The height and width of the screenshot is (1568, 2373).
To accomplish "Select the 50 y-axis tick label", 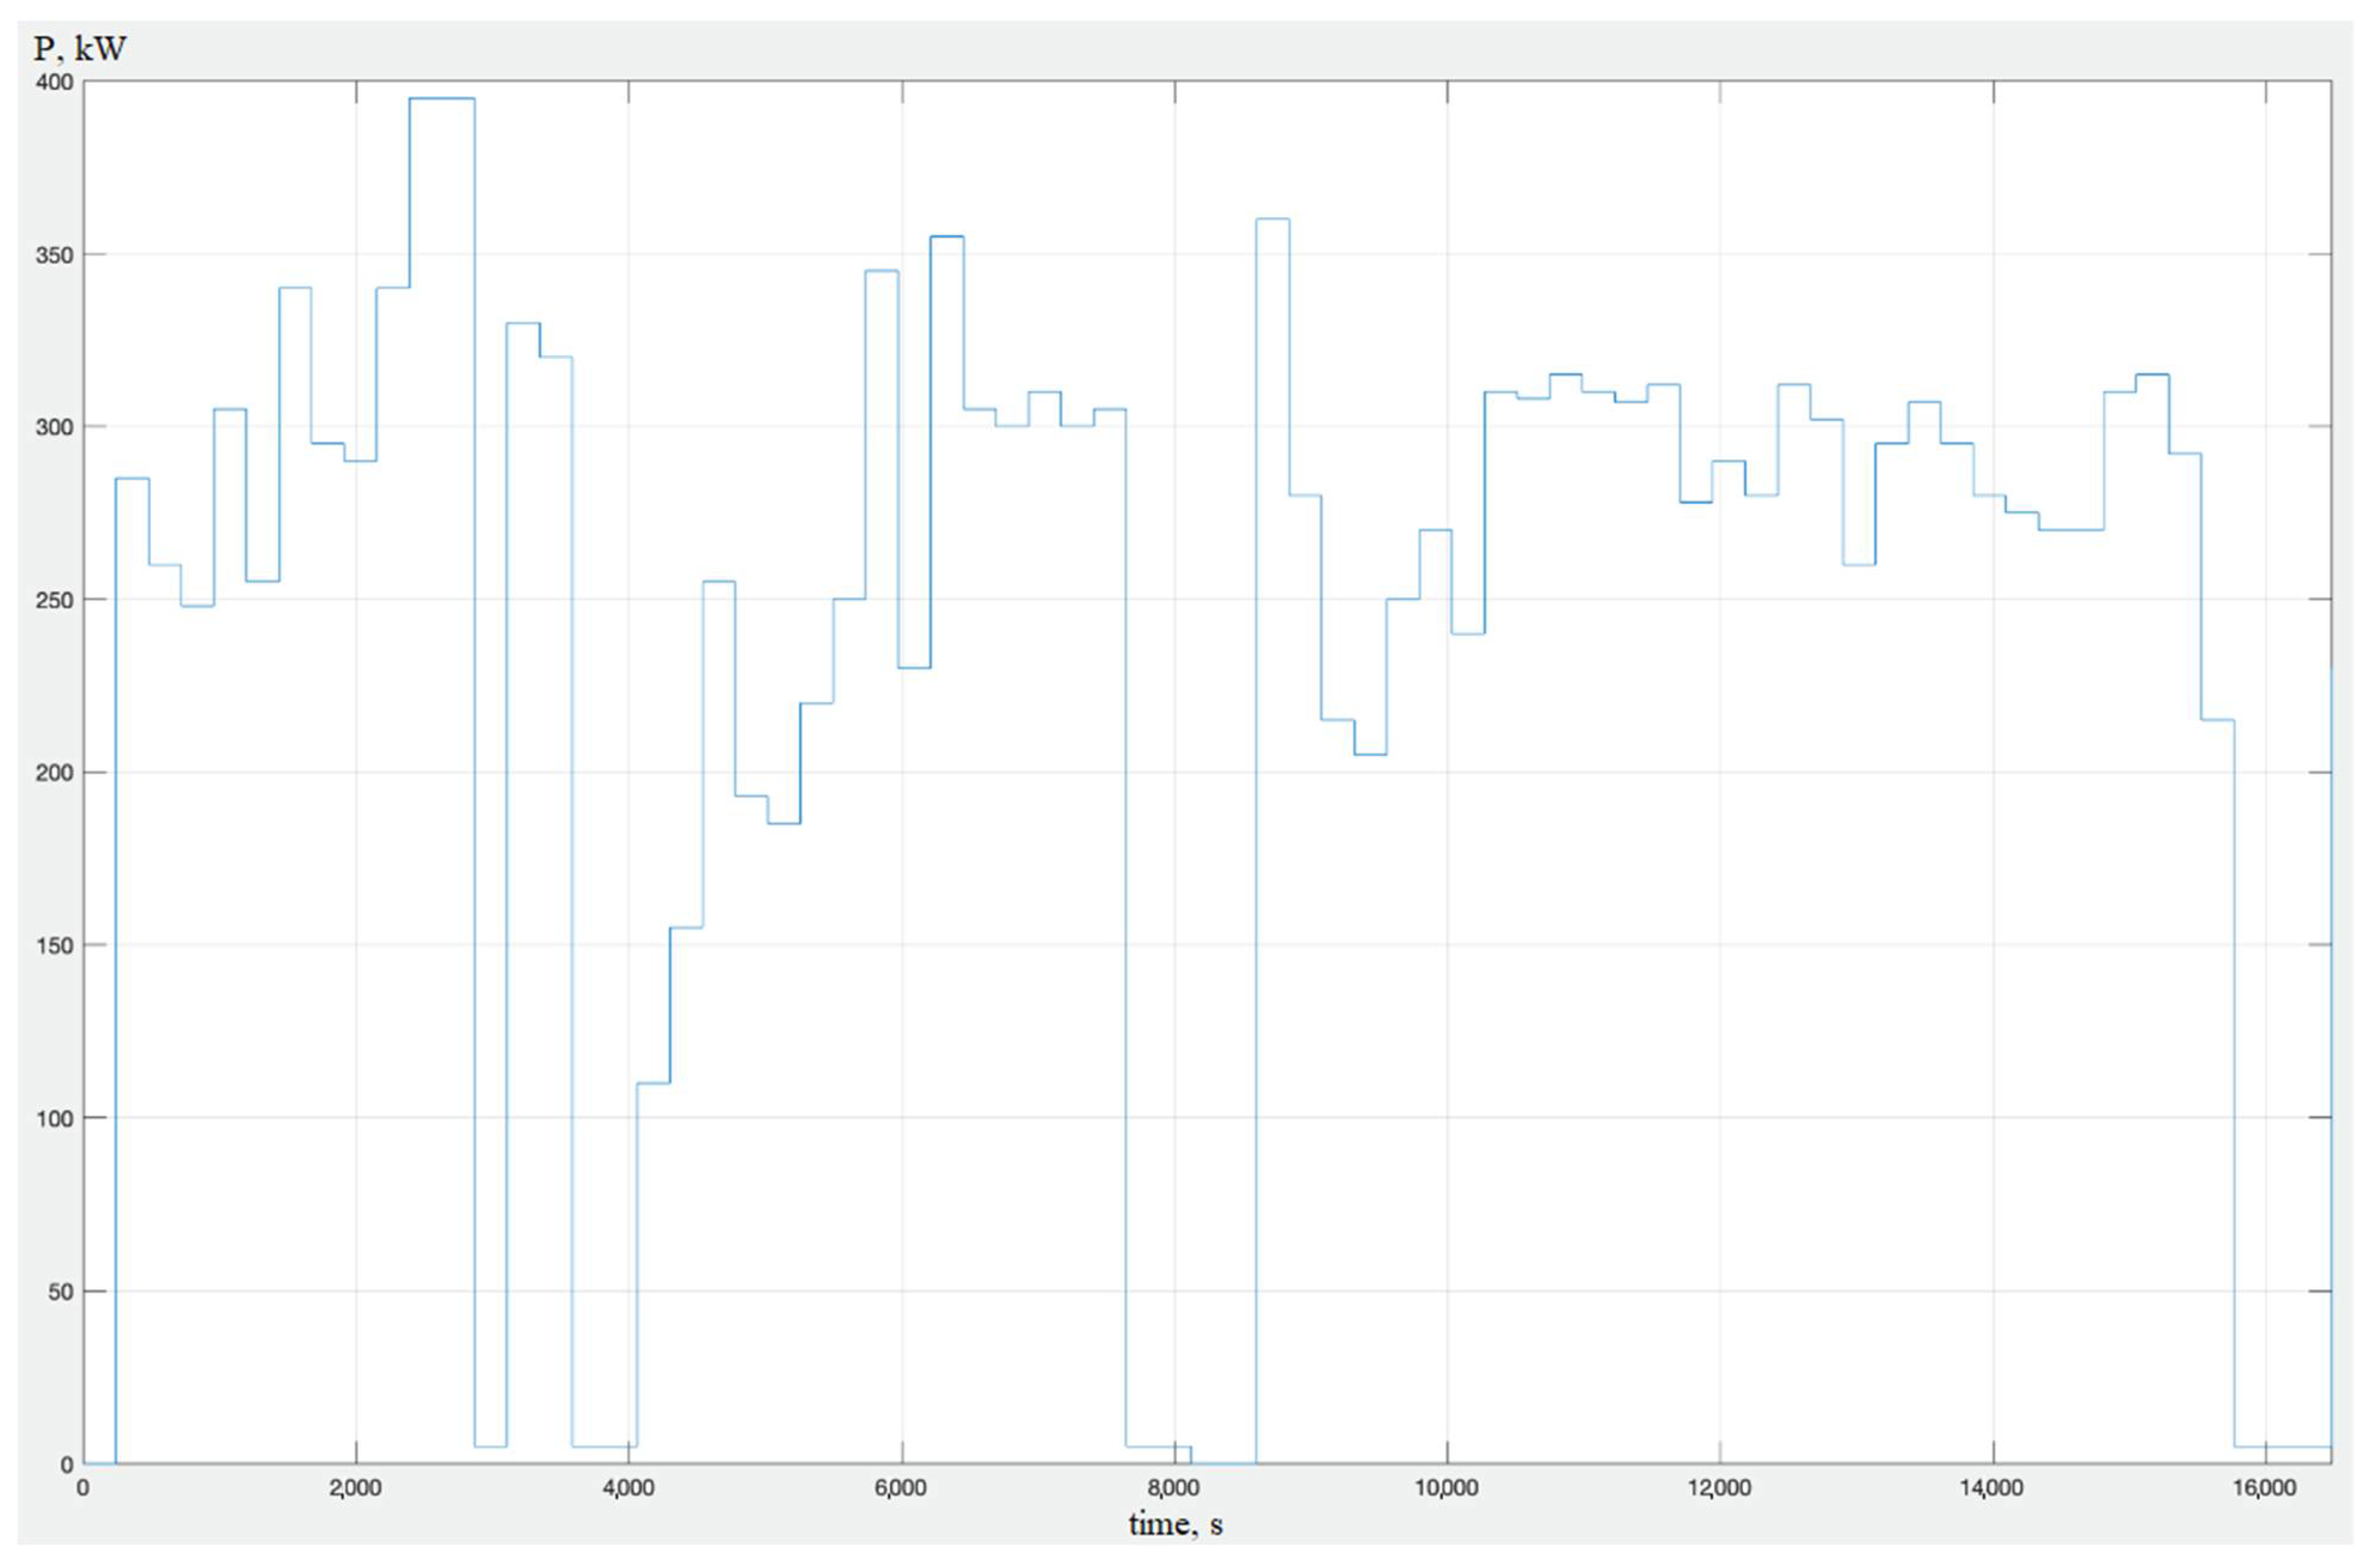I will (x=60, y=1292).
